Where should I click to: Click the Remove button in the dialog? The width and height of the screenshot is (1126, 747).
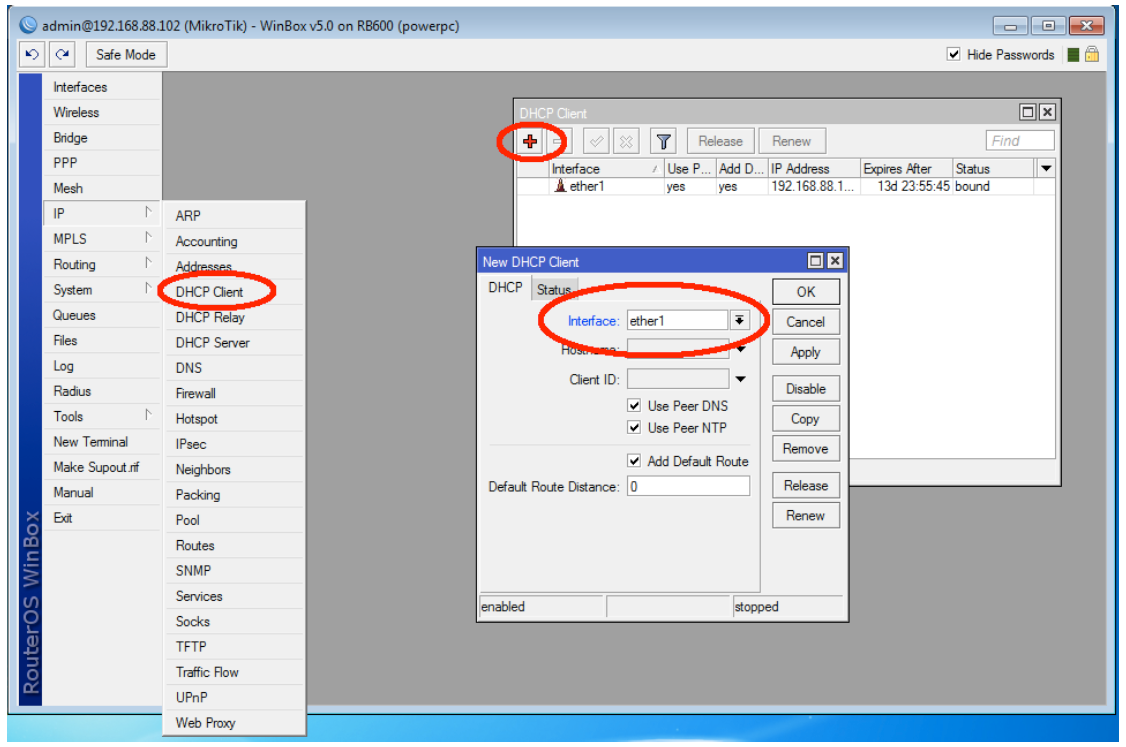(x=806, y=449)
